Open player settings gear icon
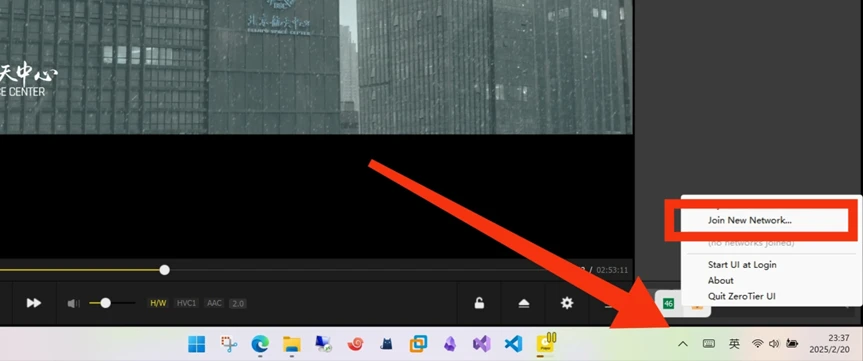863x361 pixels. coord(567,303)
